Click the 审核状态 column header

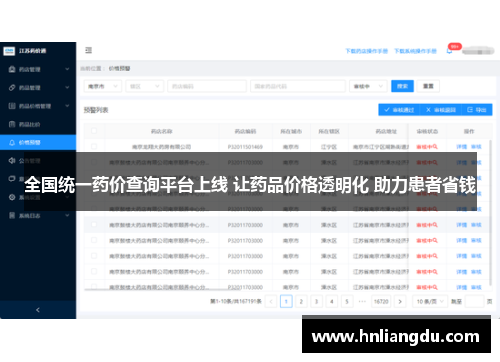pyautogui.click(x=427, y=131)
